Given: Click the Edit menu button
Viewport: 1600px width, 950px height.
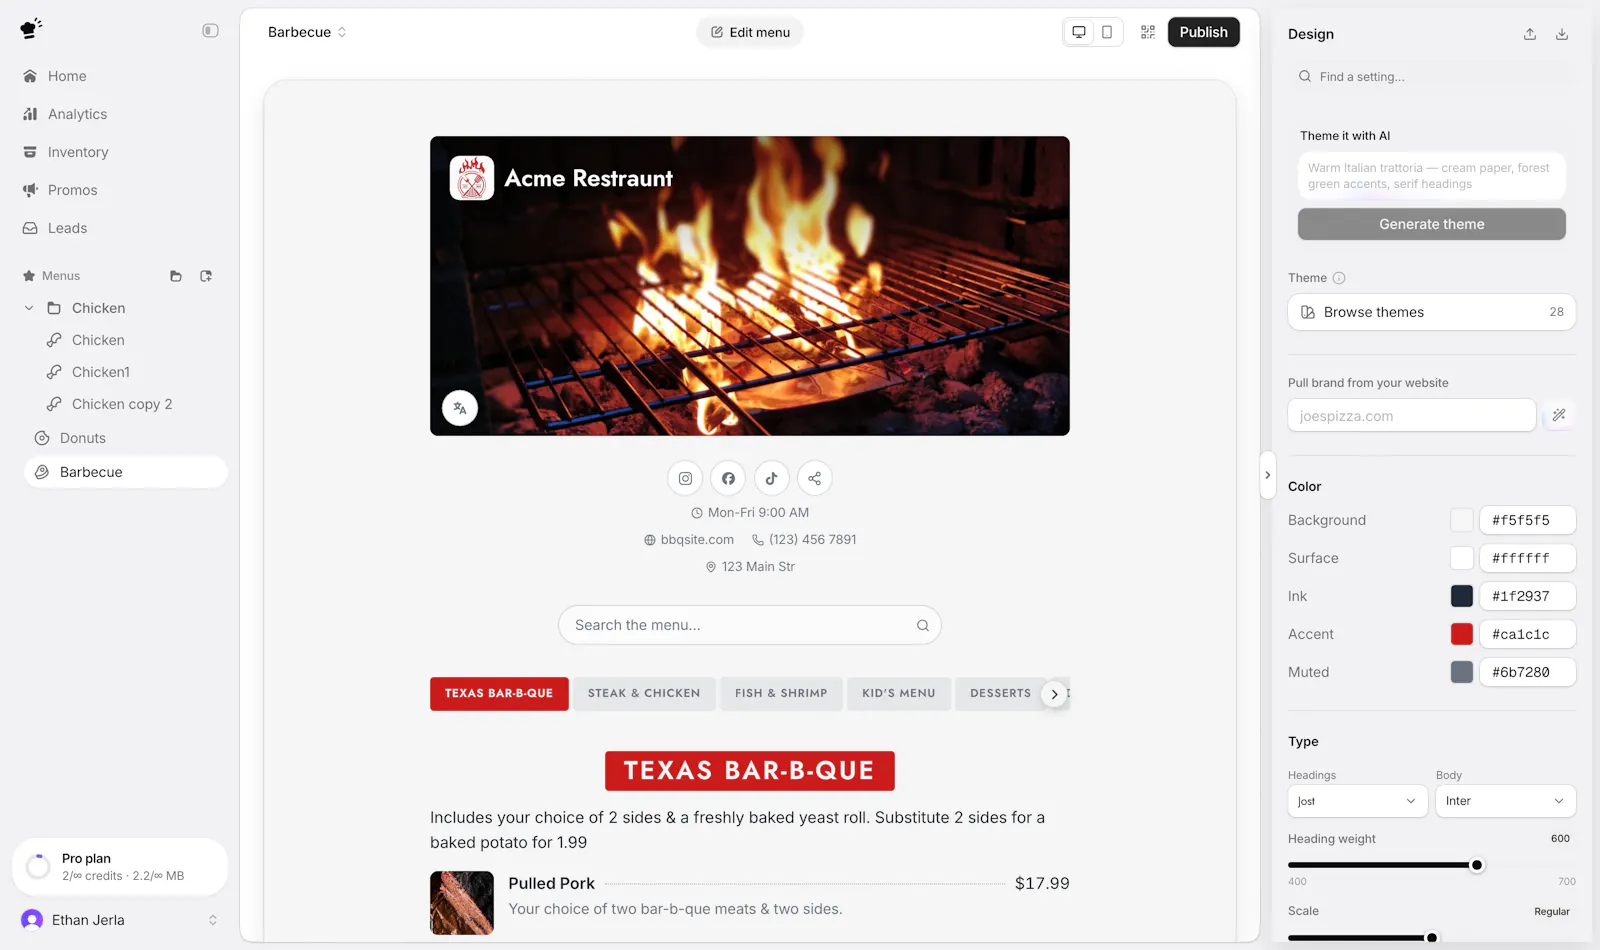Looking at the screenshot, I should point(750,32).
